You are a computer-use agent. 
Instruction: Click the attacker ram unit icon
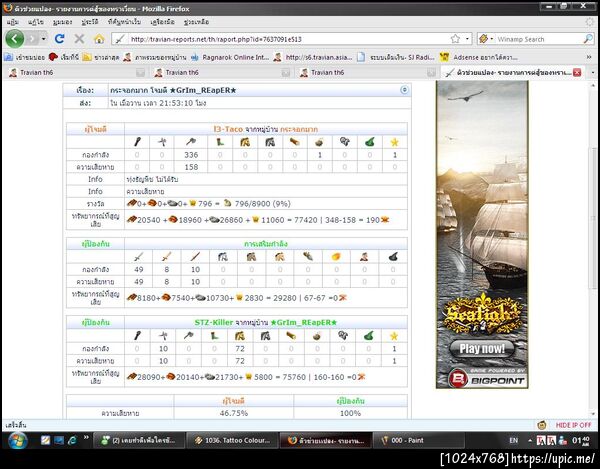(x=294, y=142)
